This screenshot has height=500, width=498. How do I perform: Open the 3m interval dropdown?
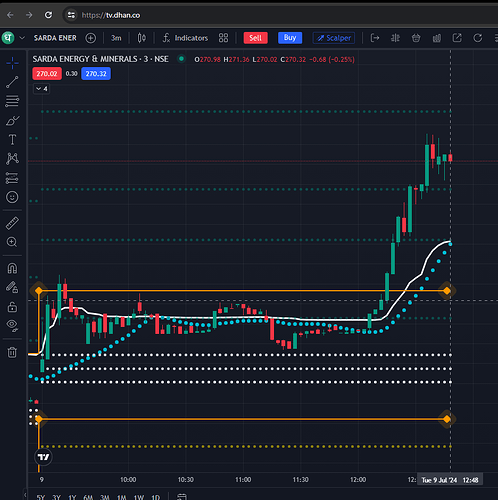tap(116, 38)
